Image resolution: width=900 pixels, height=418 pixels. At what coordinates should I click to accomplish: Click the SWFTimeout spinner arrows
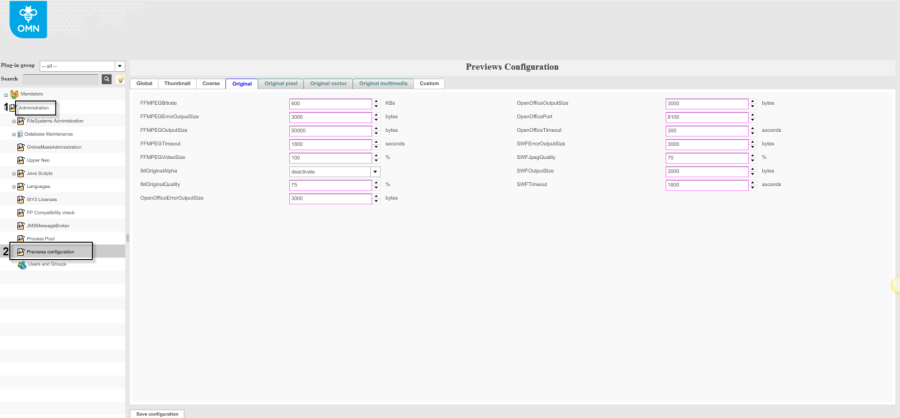(753, 185)
